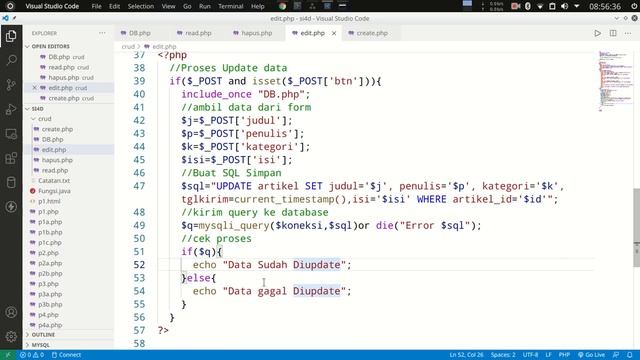640x360 pixels.
Task: Open the system power menu icon
Action: coord(634,6)
